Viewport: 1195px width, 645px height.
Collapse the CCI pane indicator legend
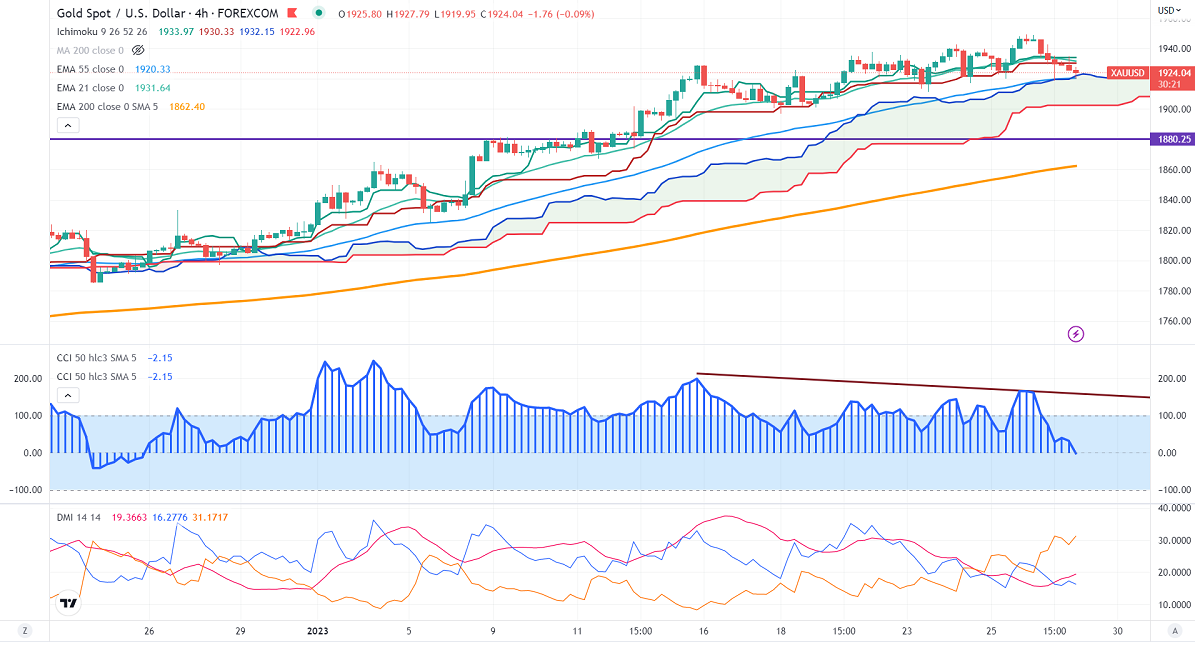(68, 395)
